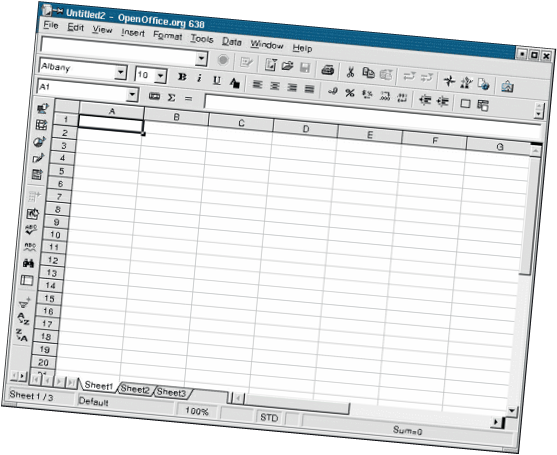
Task: Click the Copy icon
Action: coord(368,73)
